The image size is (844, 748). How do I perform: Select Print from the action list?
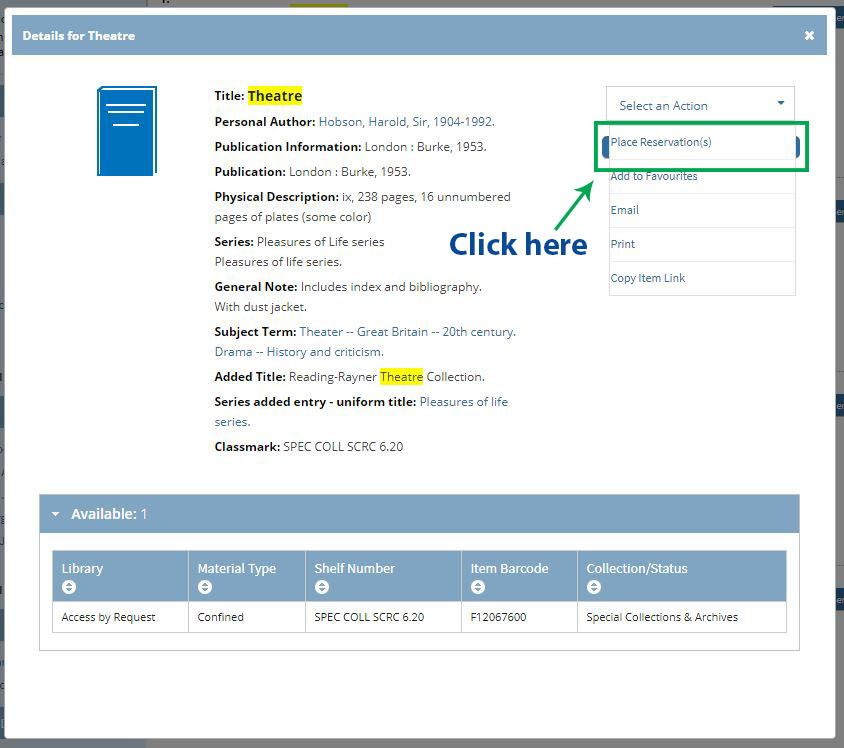pyautogui.click(x=623, y=244)
